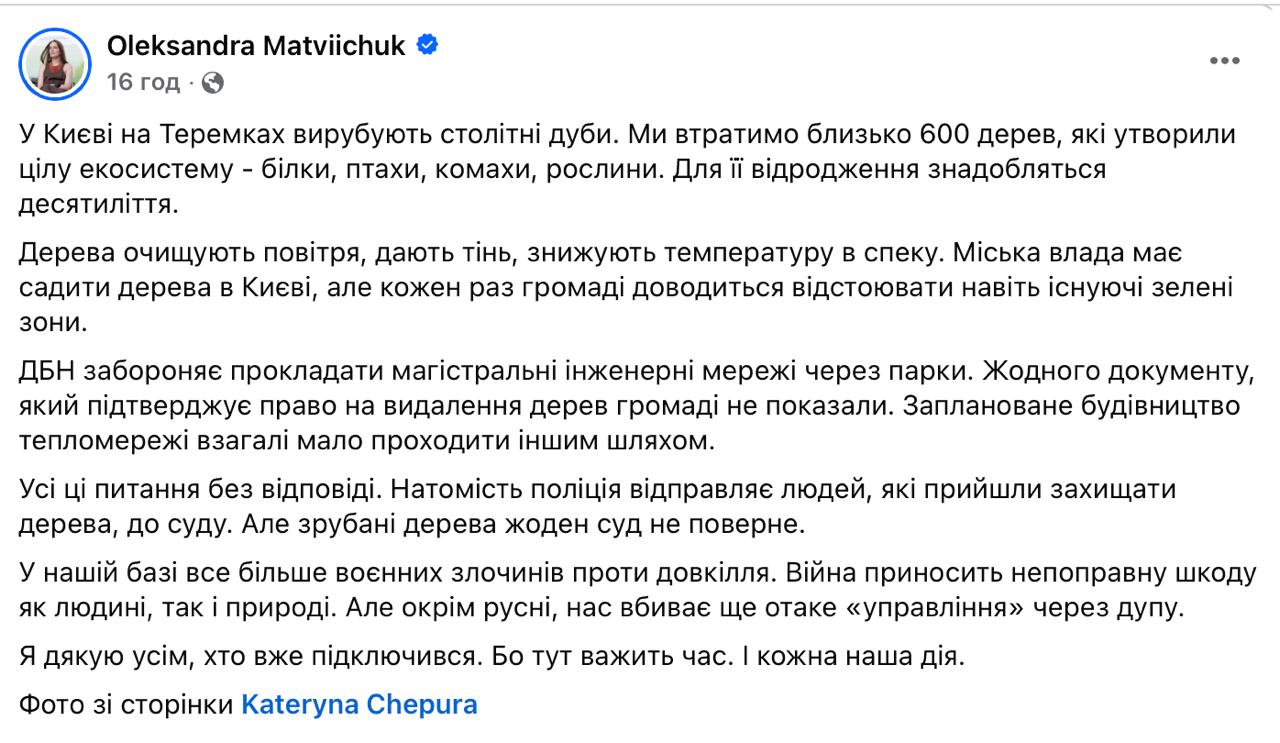Screen dimensions: 1280x743
Task: Click the globe public-audience icon
Action: coord(212,84)
